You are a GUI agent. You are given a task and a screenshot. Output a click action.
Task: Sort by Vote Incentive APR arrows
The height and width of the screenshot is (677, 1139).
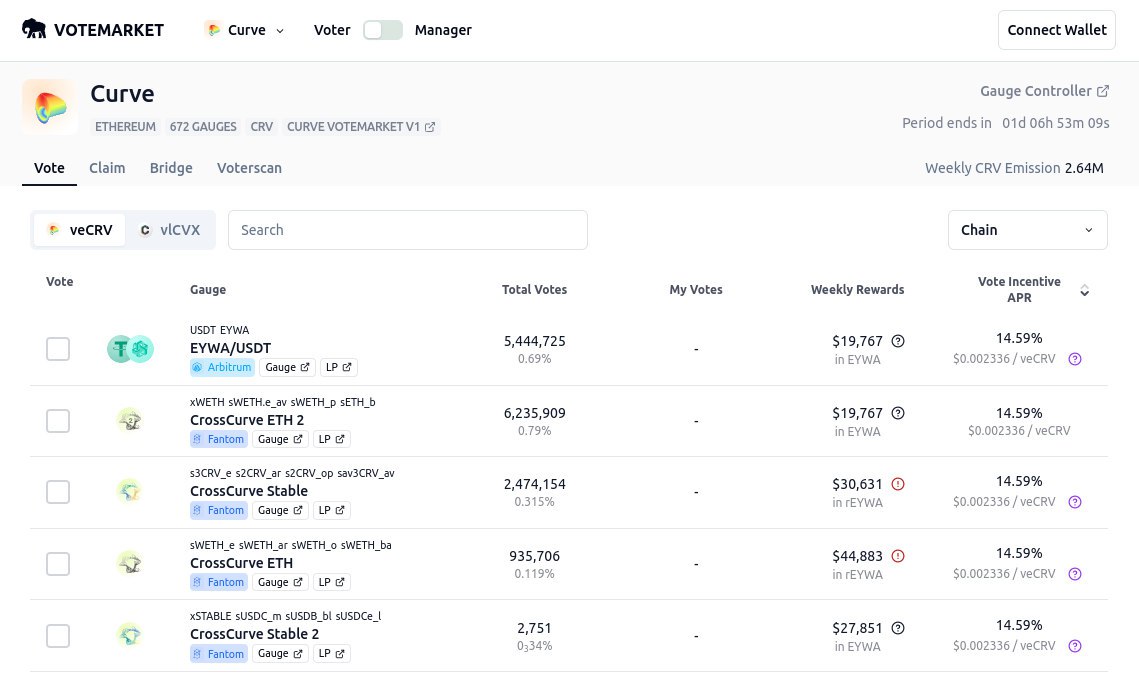coord(1084,290)
